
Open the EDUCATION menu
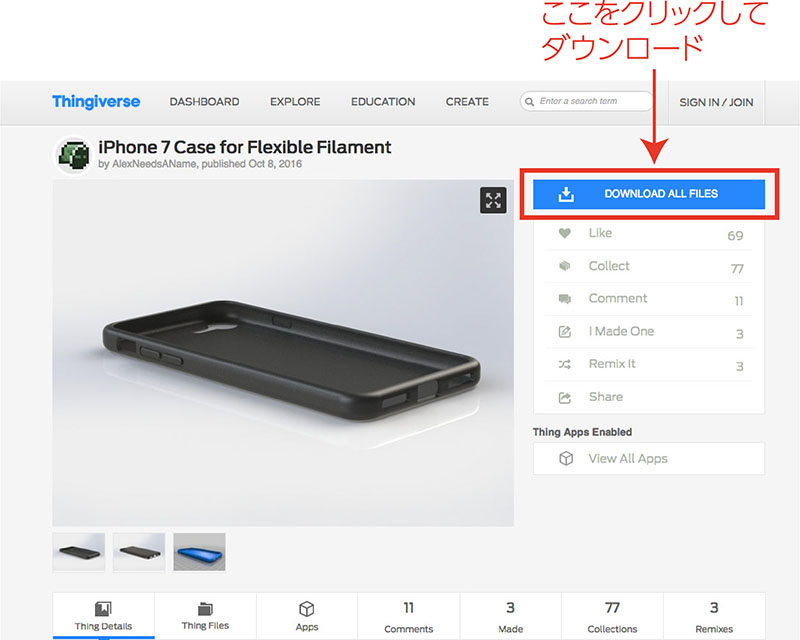[x=383, y=102]
